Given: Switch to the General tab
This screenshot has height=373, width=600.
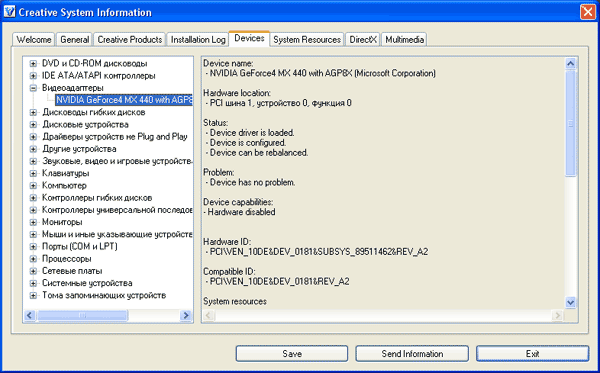Looking at the screenshot, I should click(74, 39).
